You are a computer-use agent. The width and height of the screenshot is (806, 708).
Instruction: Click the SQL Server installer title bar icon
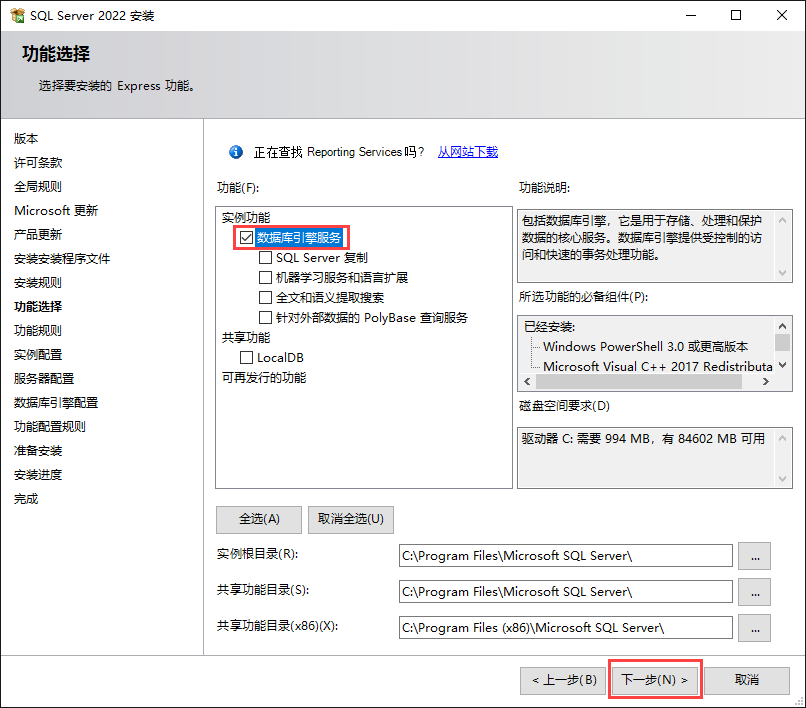(17, 16)
